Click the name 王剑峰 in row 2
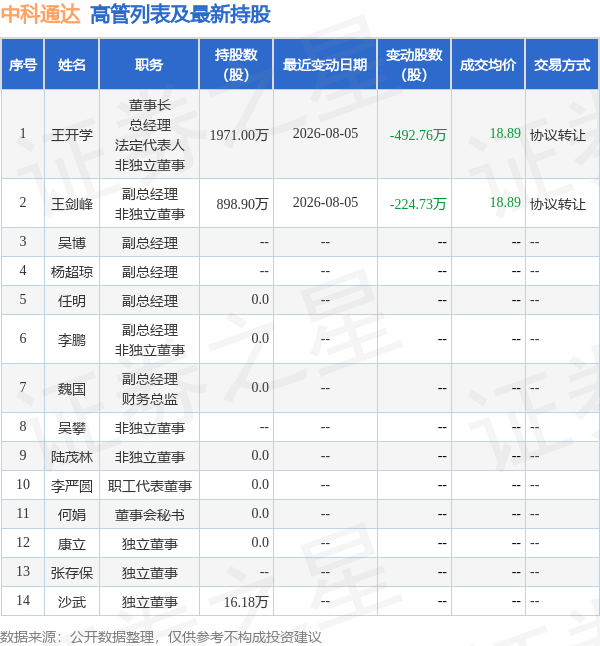This screenshot has height=646, width=600. tap(72, 204)
